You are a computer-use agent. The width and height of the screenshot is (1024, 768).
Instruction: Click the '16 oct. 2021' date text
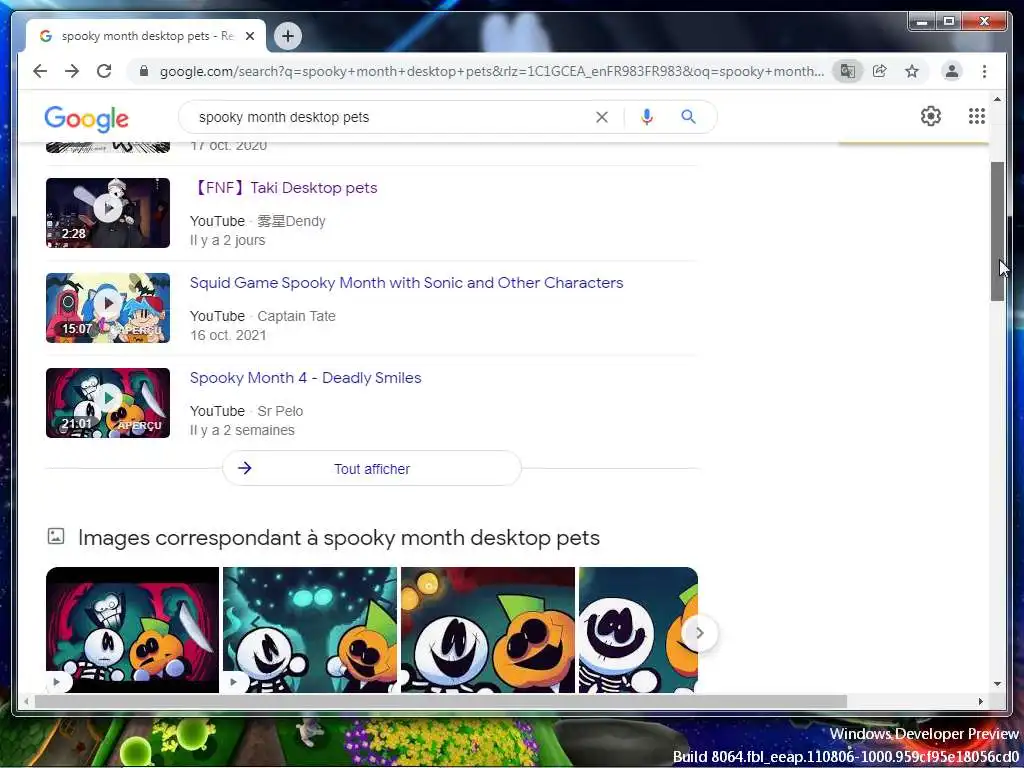click(x=228, y=336)
